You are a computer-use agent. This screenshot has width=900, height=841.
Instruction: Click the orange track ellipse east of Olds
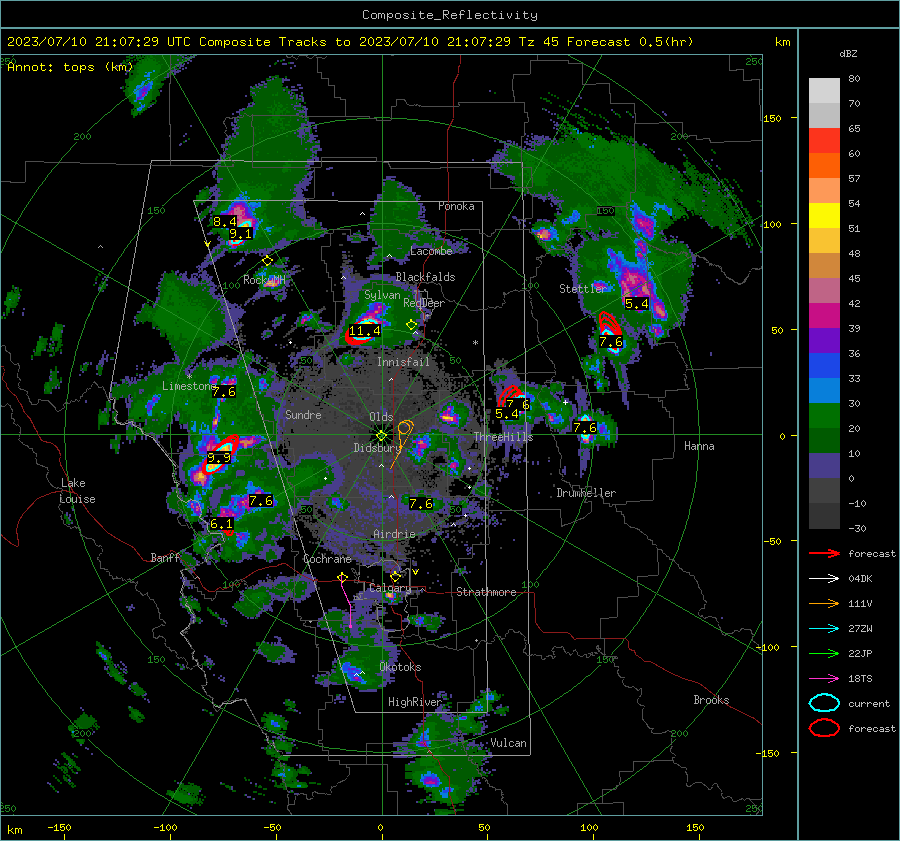pos(405,428)
